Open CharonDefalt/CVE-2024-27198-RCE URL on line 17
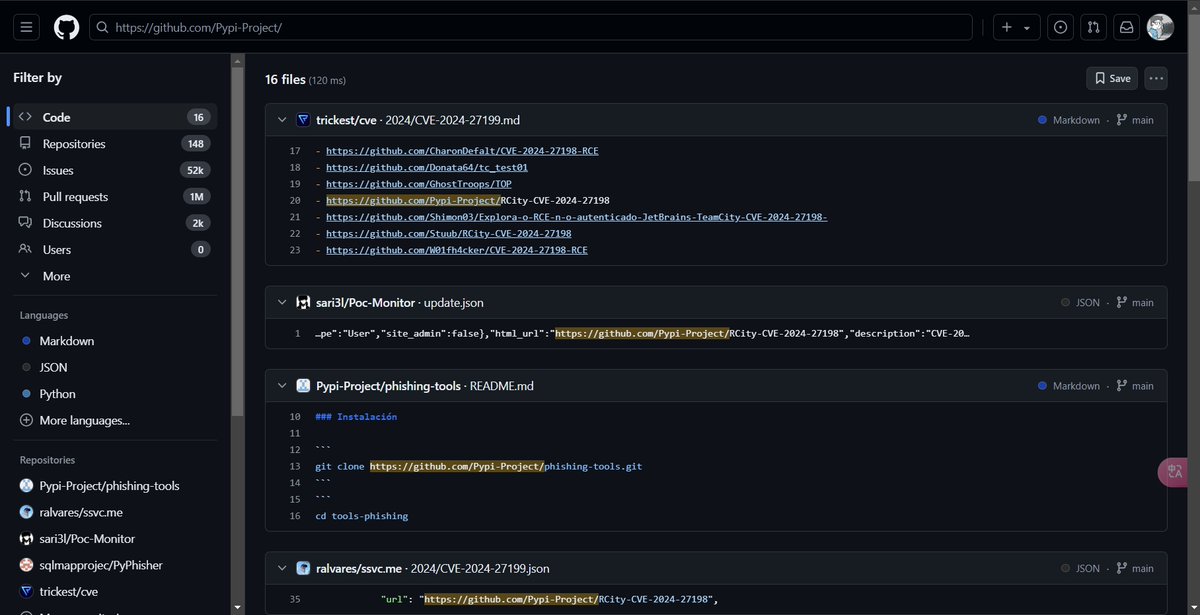 coord(462,151)
